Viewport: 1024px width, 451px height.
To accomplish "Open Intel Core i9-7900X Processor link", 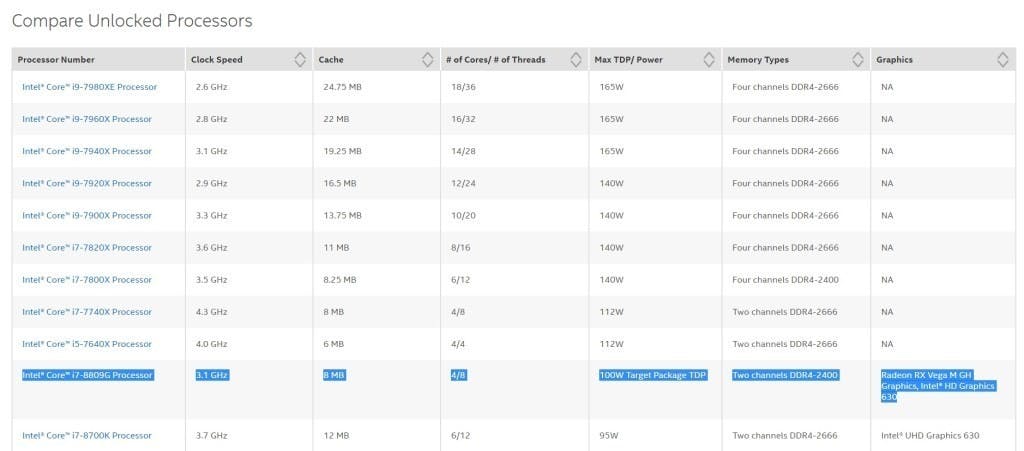I will pyautogui.click(x=87, y=215).
